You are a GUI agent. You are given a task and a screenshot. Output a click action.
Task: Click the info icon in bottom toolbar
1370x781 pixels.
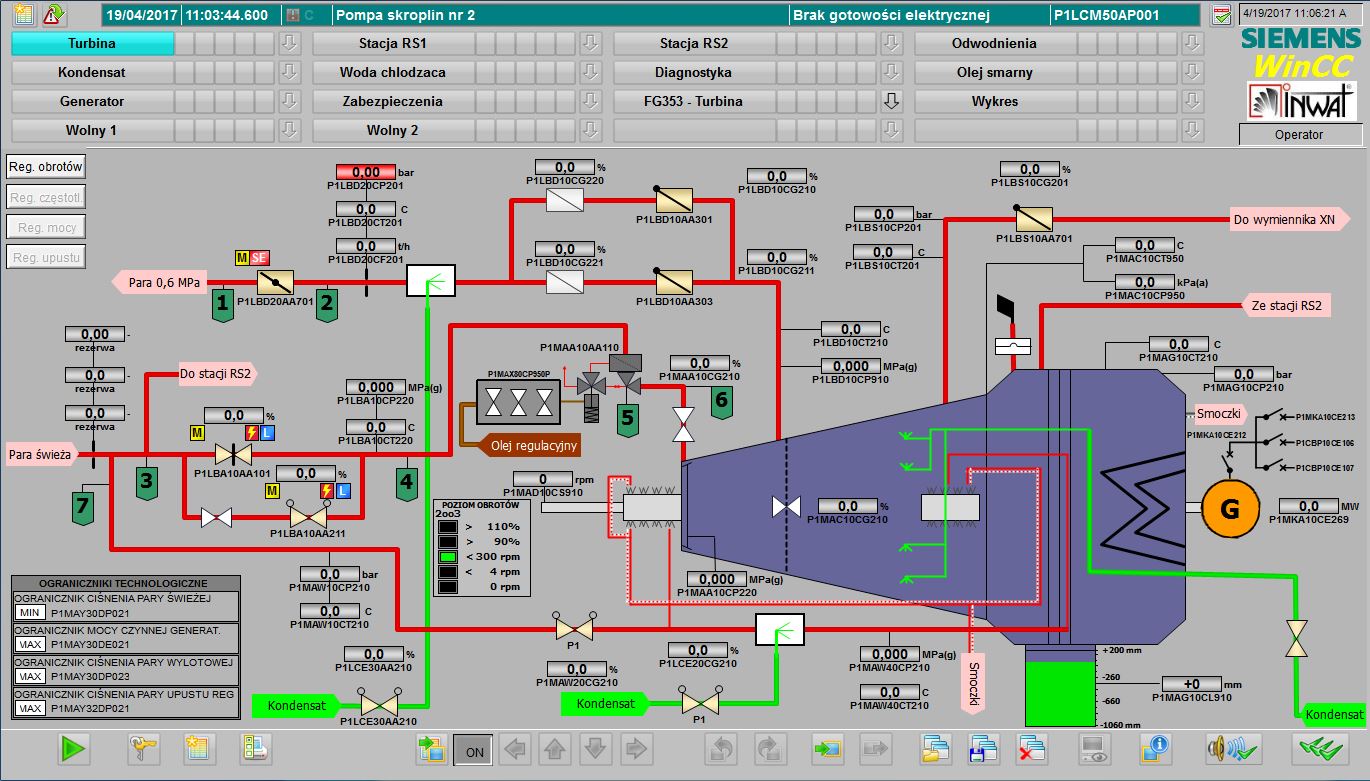pyautogui.click(x=1155, y=748)
